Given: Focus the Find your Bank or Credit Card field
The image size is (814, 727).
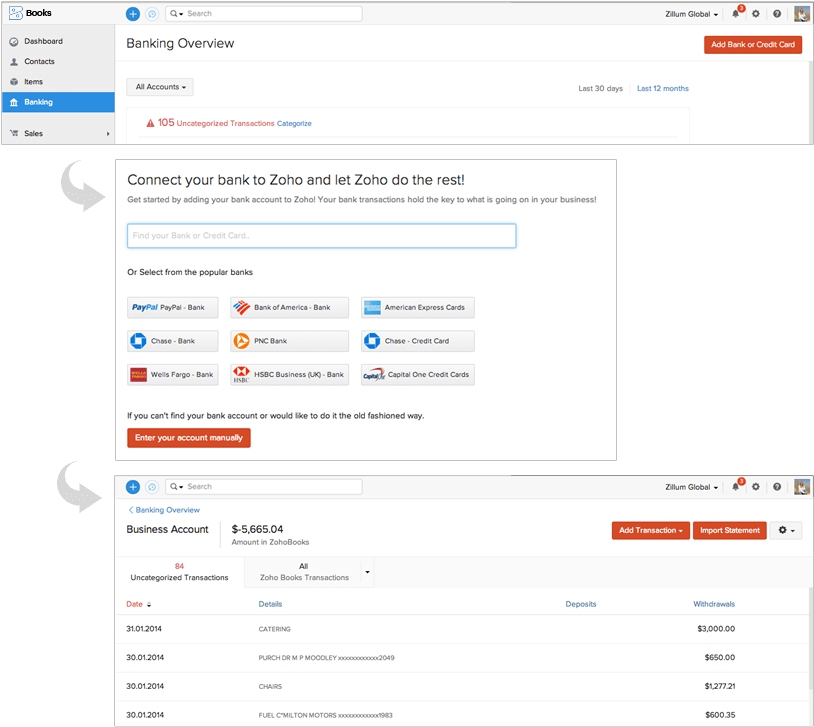Looking at the screenshot, I should (x=321, y=236).
